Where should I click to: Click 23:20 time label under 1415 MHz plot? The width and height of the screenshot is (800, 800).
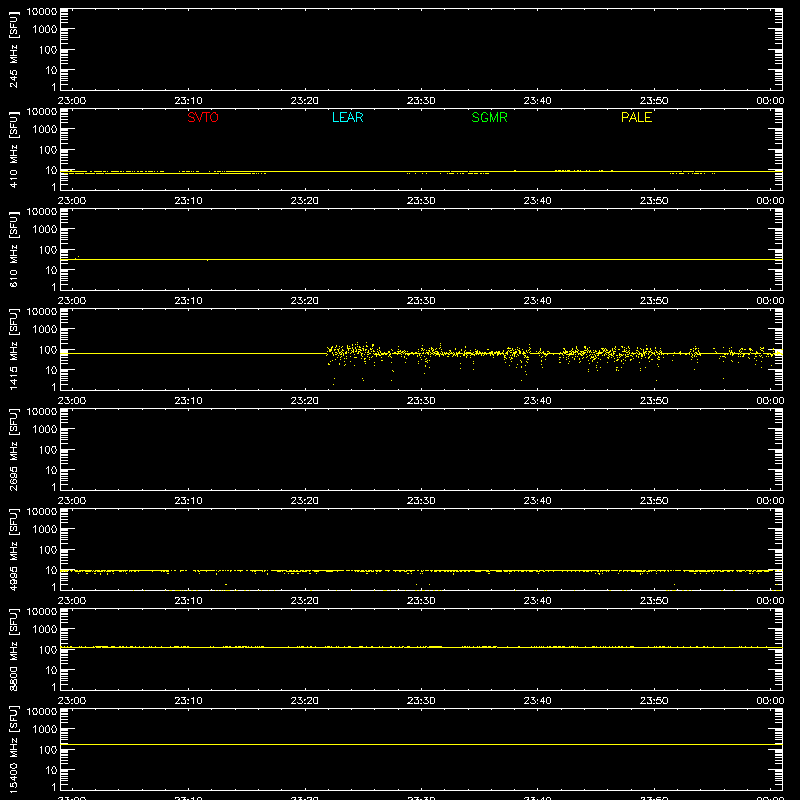point(305,401)
